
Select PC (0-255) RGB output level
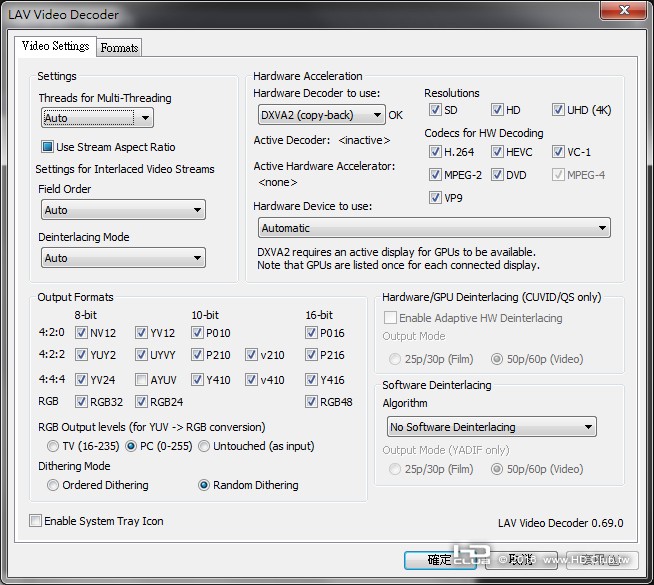131,446
